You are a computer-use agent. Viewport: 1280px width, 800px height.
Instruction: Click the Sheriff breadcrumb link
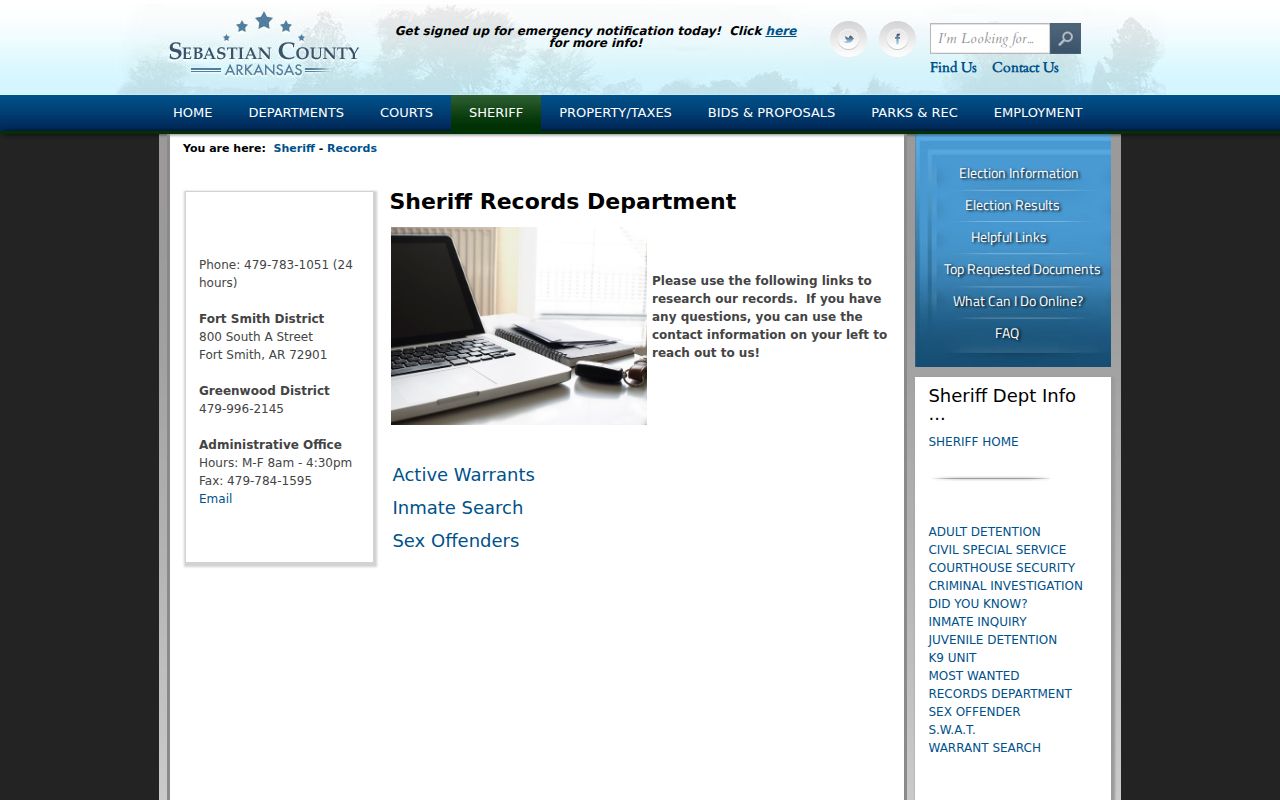click(x=294, y=148)
